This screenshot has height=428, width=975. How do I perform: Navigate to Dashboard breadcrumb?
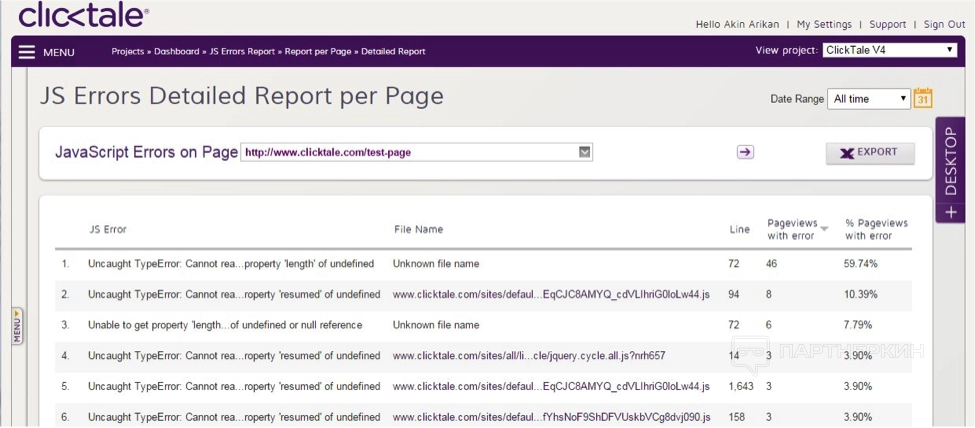pos(176,51)
